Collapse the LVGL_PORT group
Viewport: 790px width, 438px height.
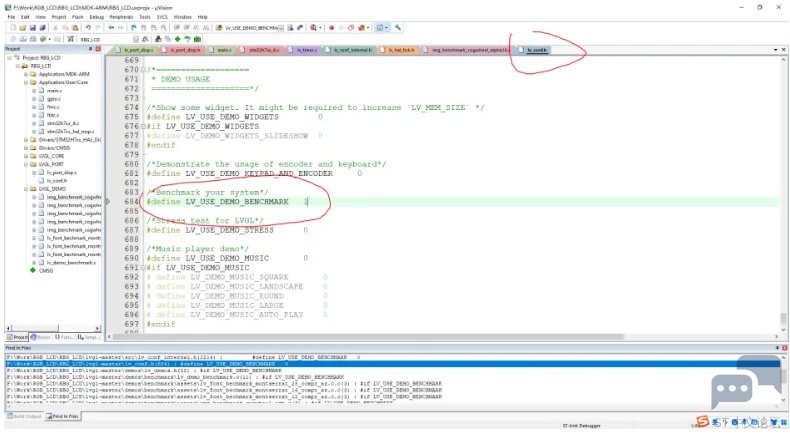[26, 164]
